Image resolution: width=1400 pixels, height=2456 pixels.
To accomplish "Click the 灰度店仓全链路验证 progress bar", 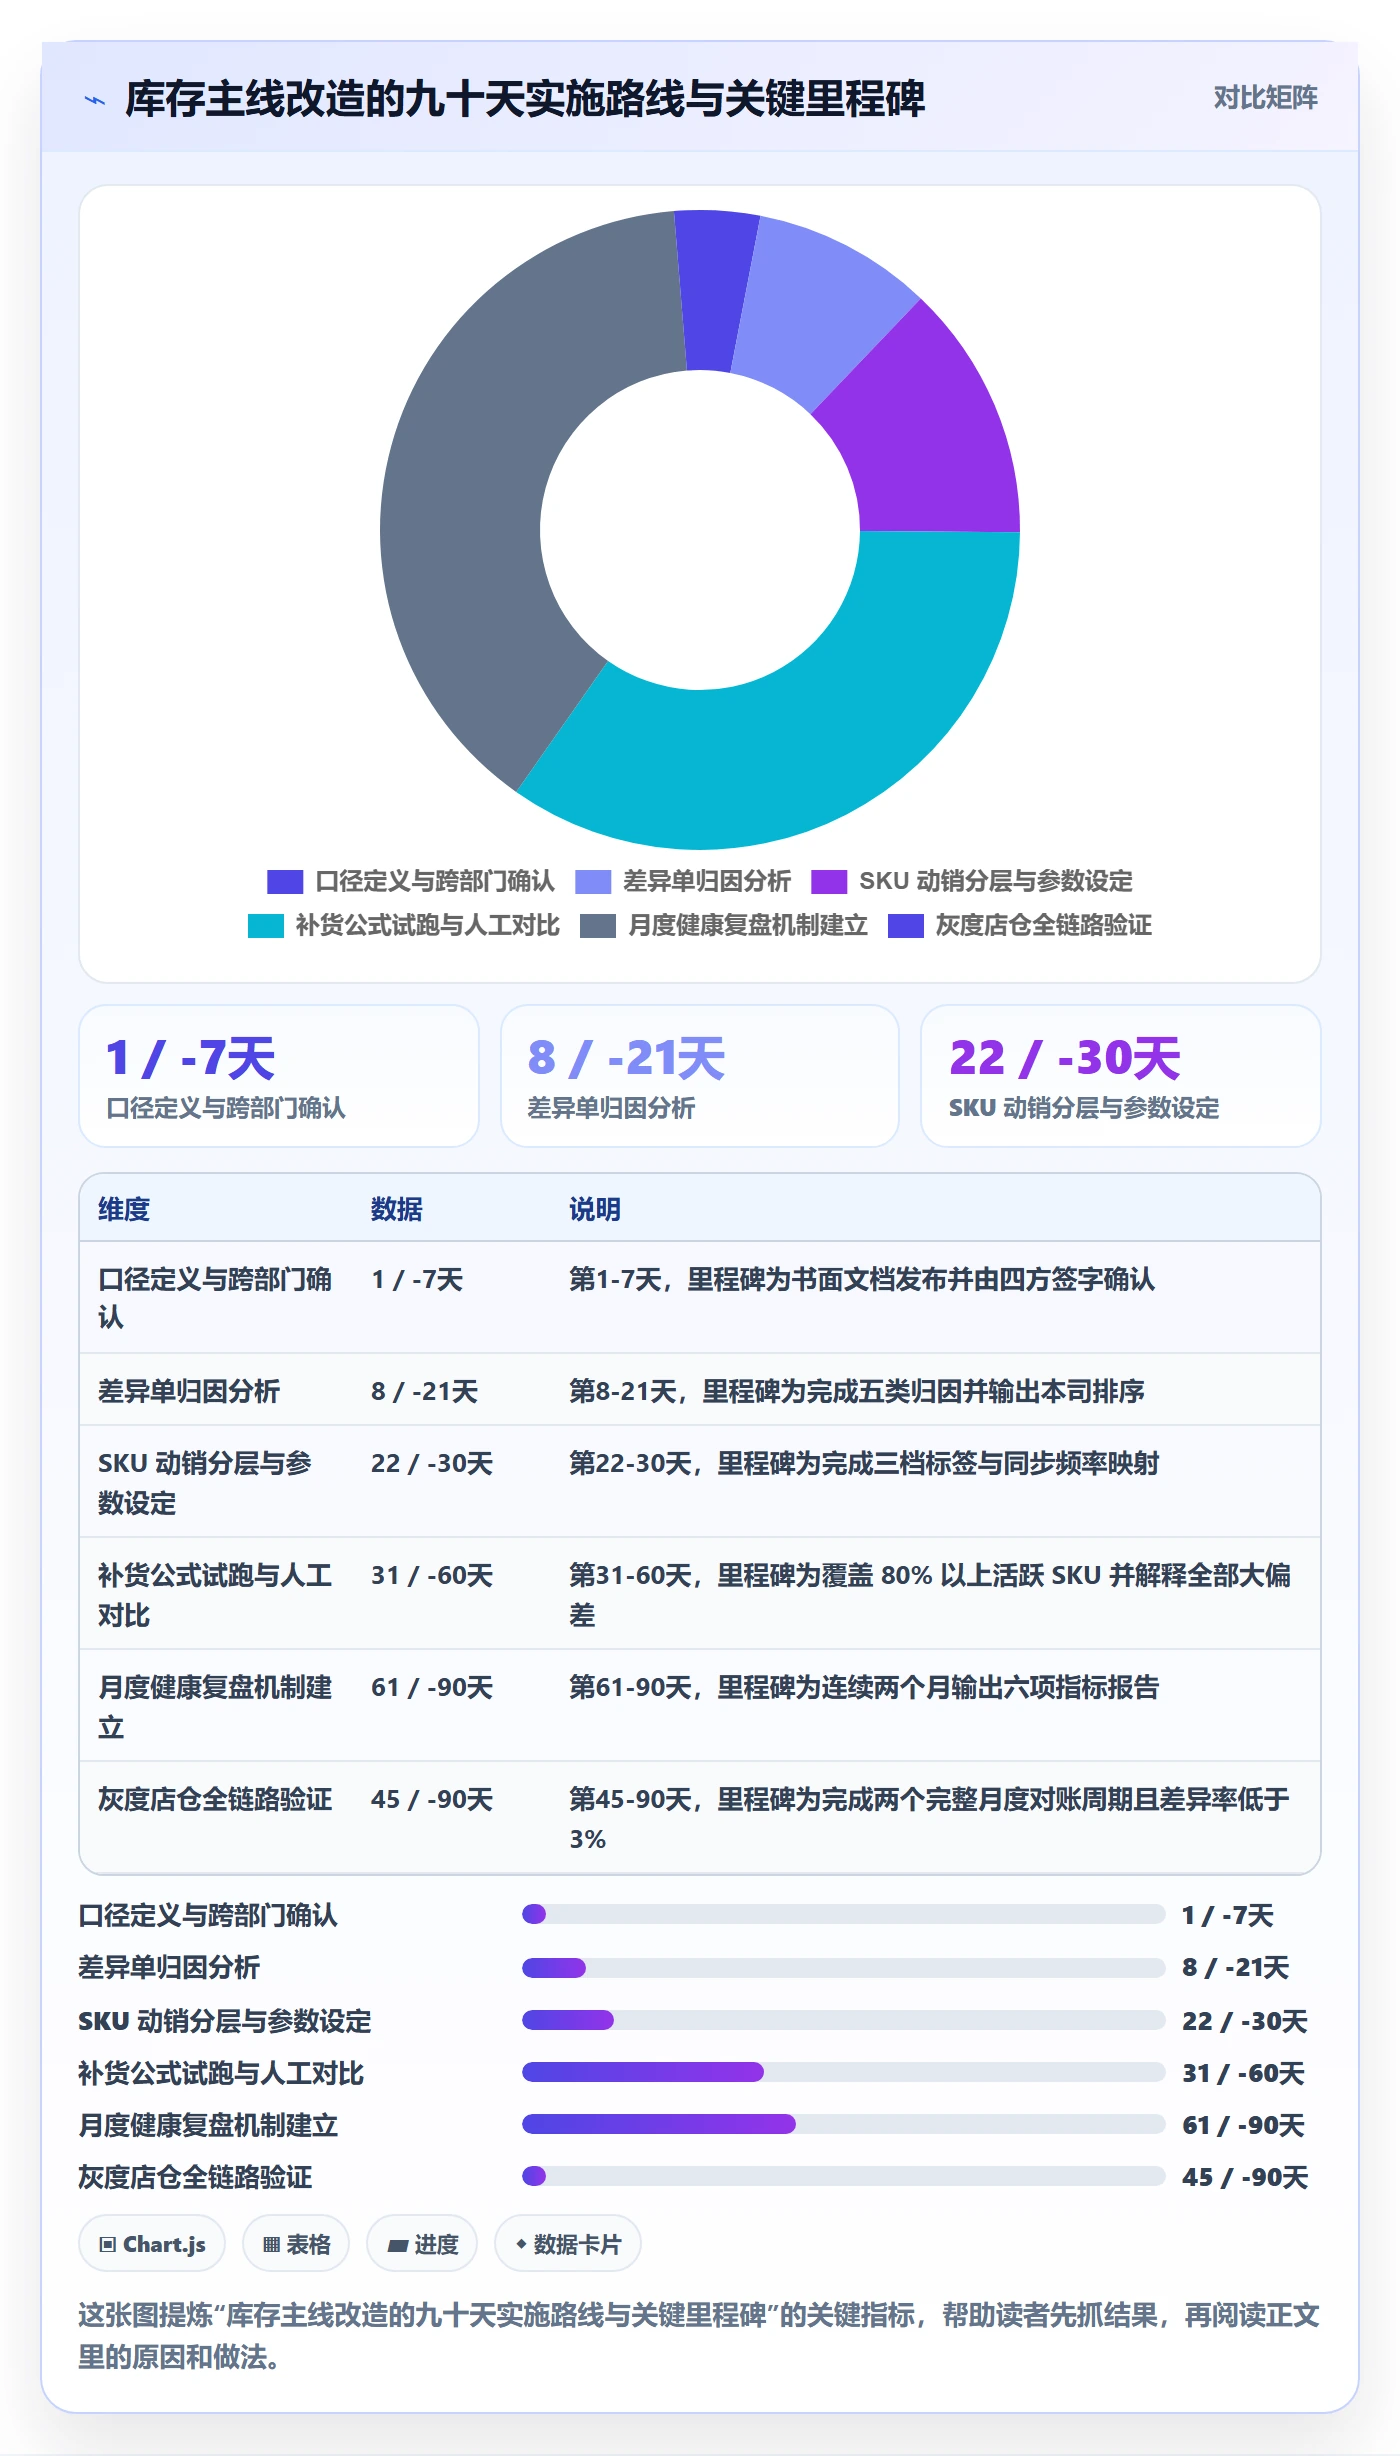I will pos(843,2176).
